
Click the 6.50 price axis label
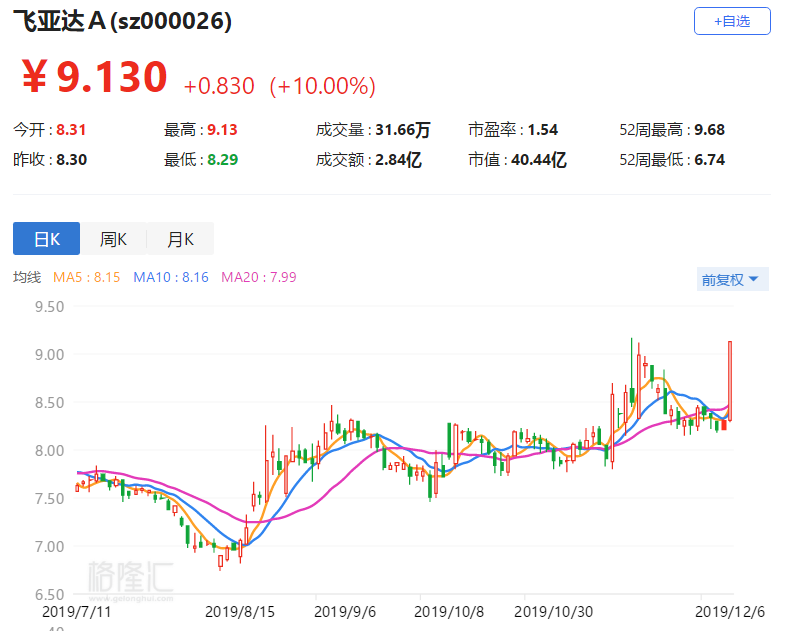pyautogui.click(x=49, y=594)
